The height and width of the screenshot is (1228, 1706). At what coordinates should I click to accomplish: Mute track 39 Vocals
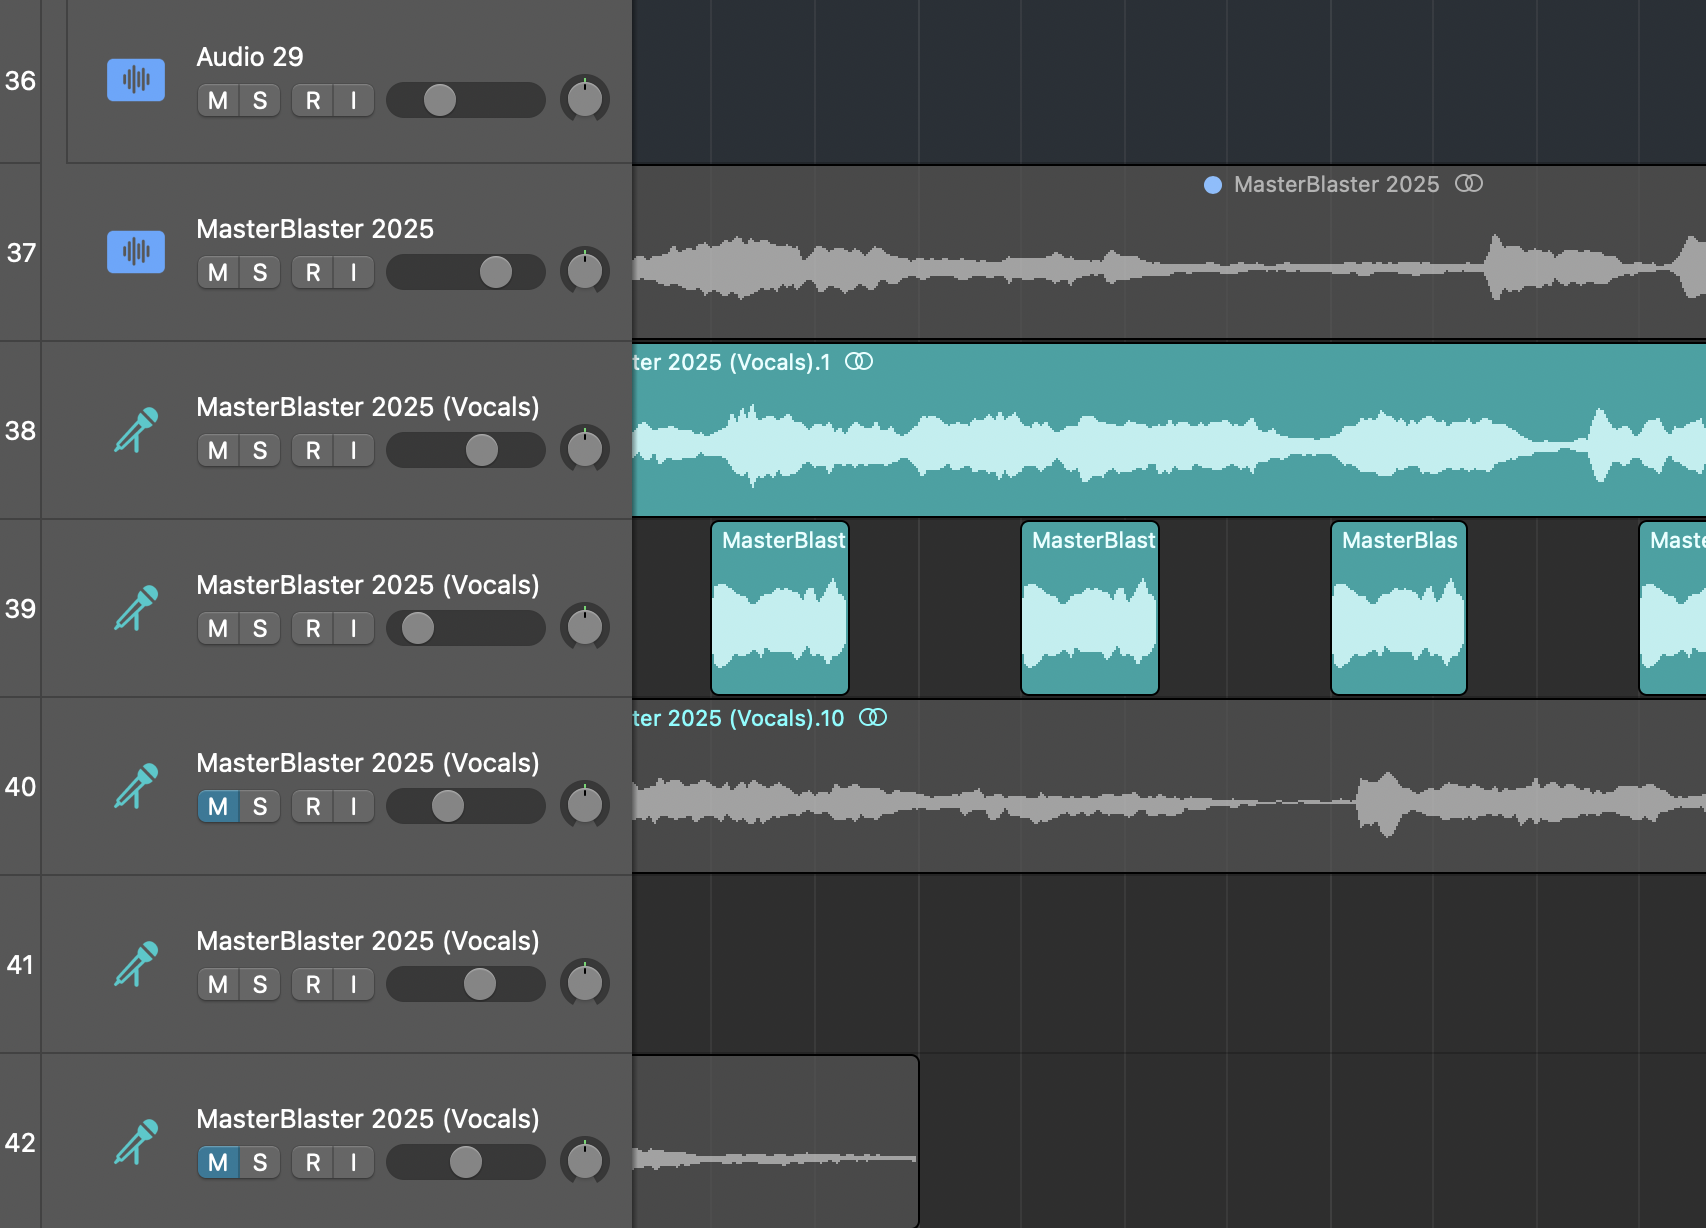coord(218,629)
